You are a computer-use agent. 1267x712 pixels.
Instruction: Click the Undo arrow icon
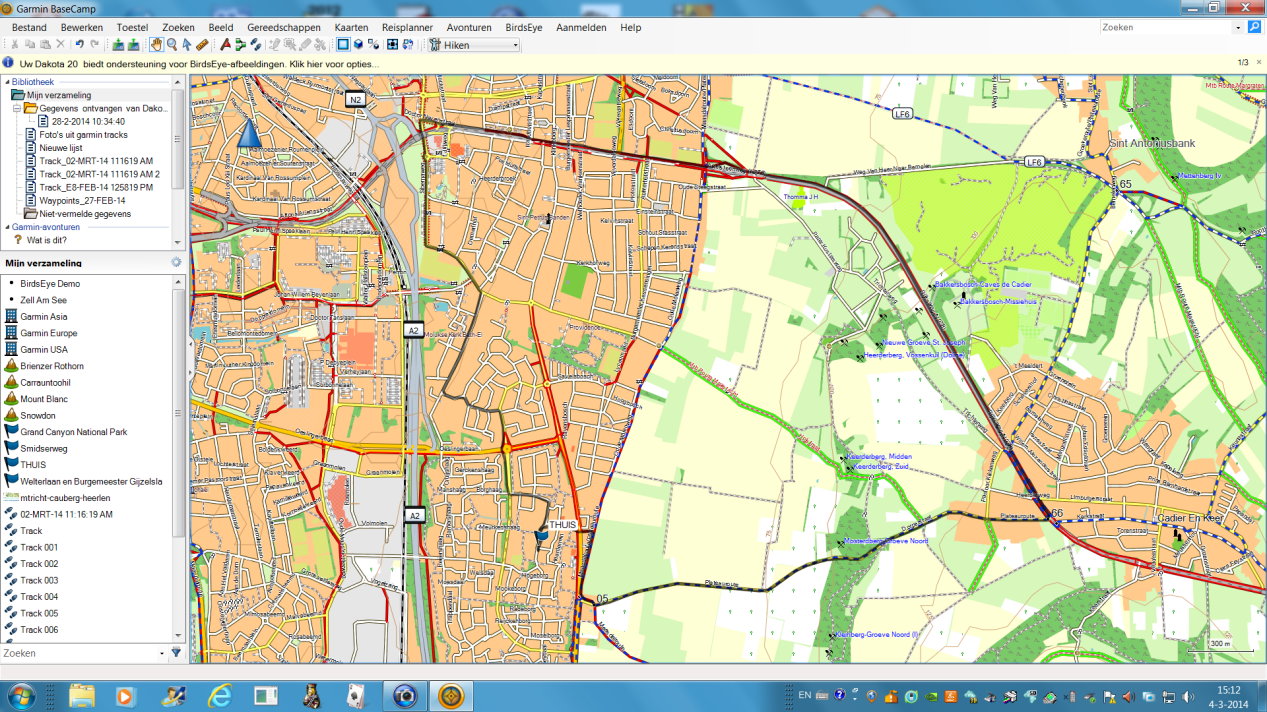click(x=79, y=44)
